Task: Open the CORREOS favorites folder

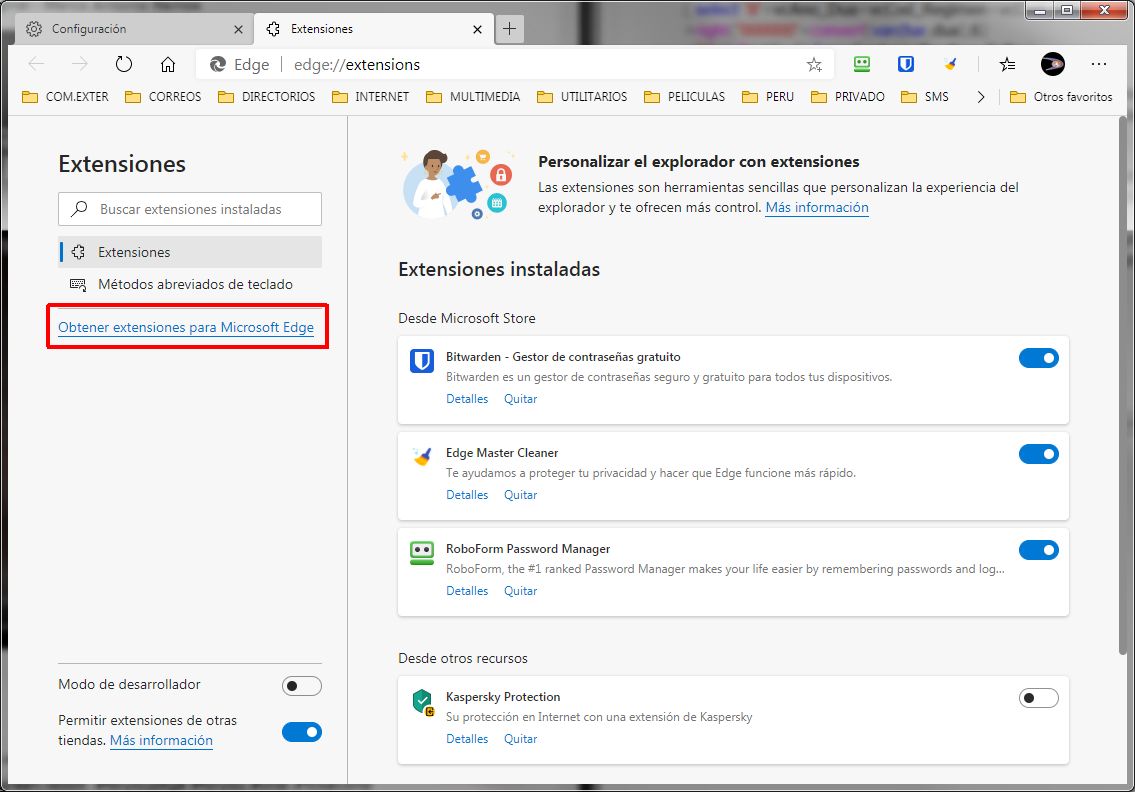Action: 163,96
